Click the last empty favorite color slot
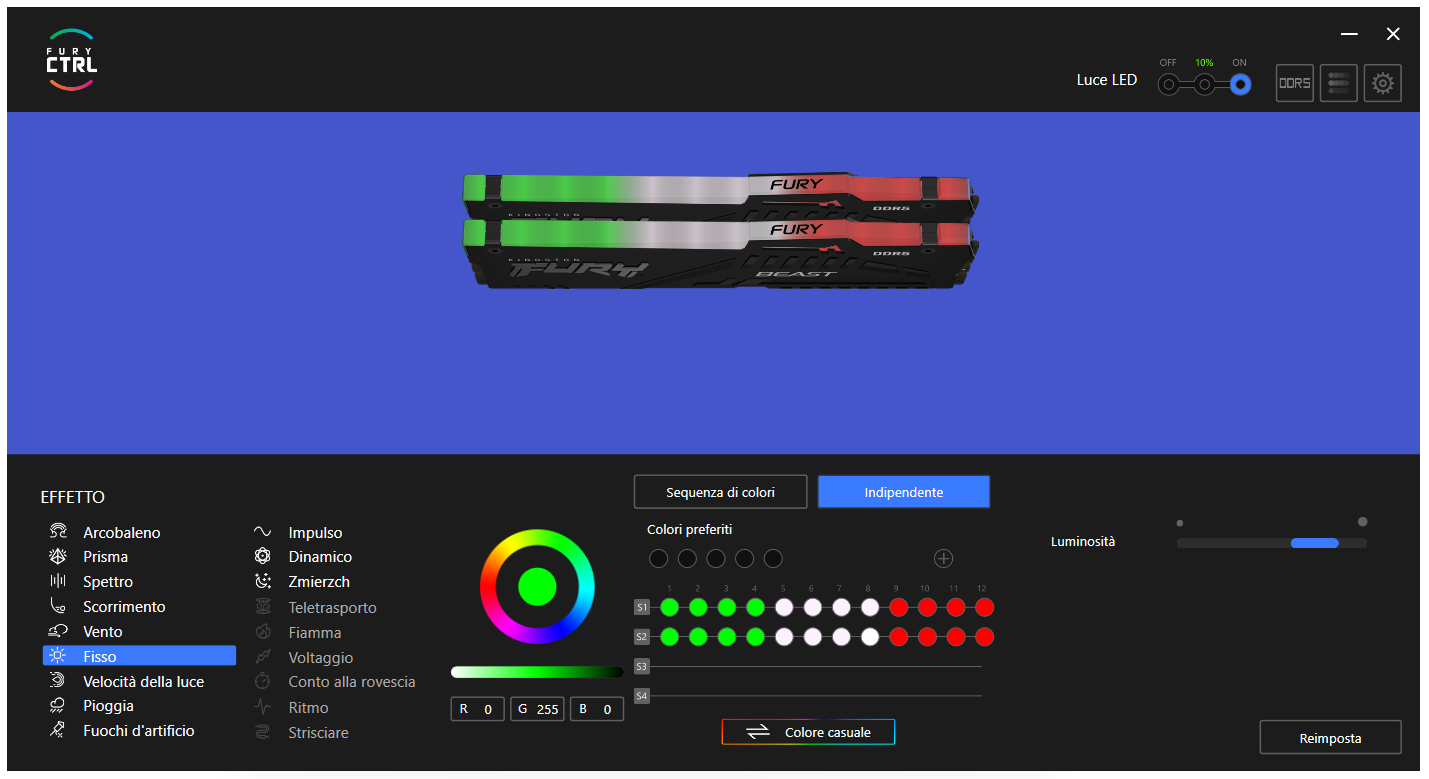Image resolution: width=1429 pixels, height=779 pixels. 773,558
